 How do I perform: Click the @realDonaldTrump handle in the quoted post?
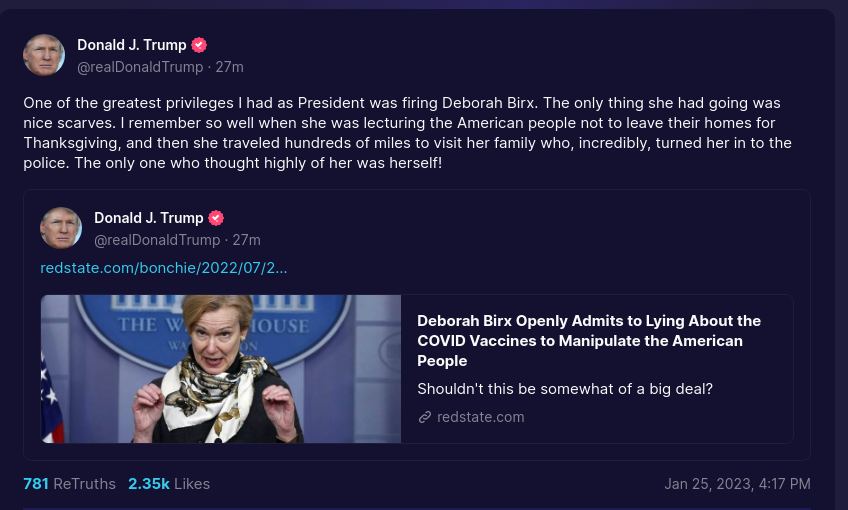point(157,240)
